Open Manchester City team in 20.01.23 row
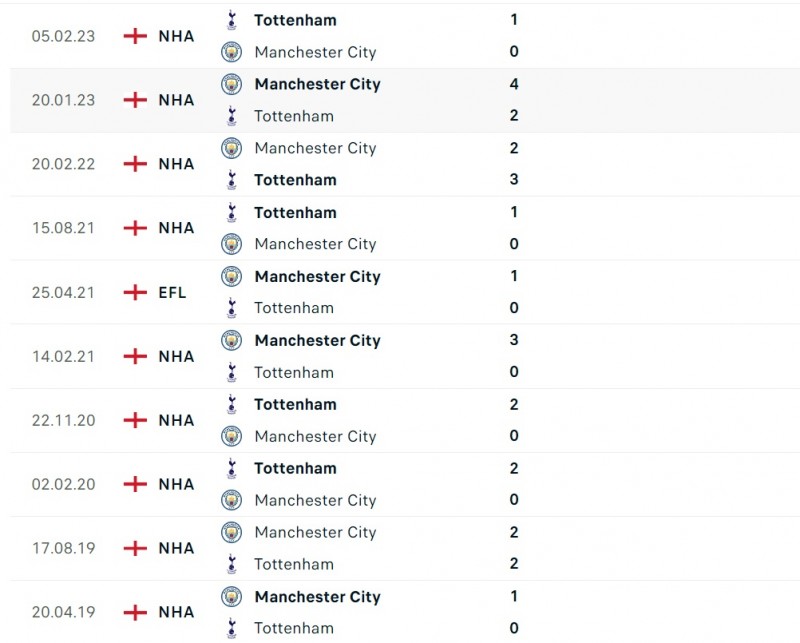The width and height of the screenshot is (800, 643). click(x=317, y=84)
